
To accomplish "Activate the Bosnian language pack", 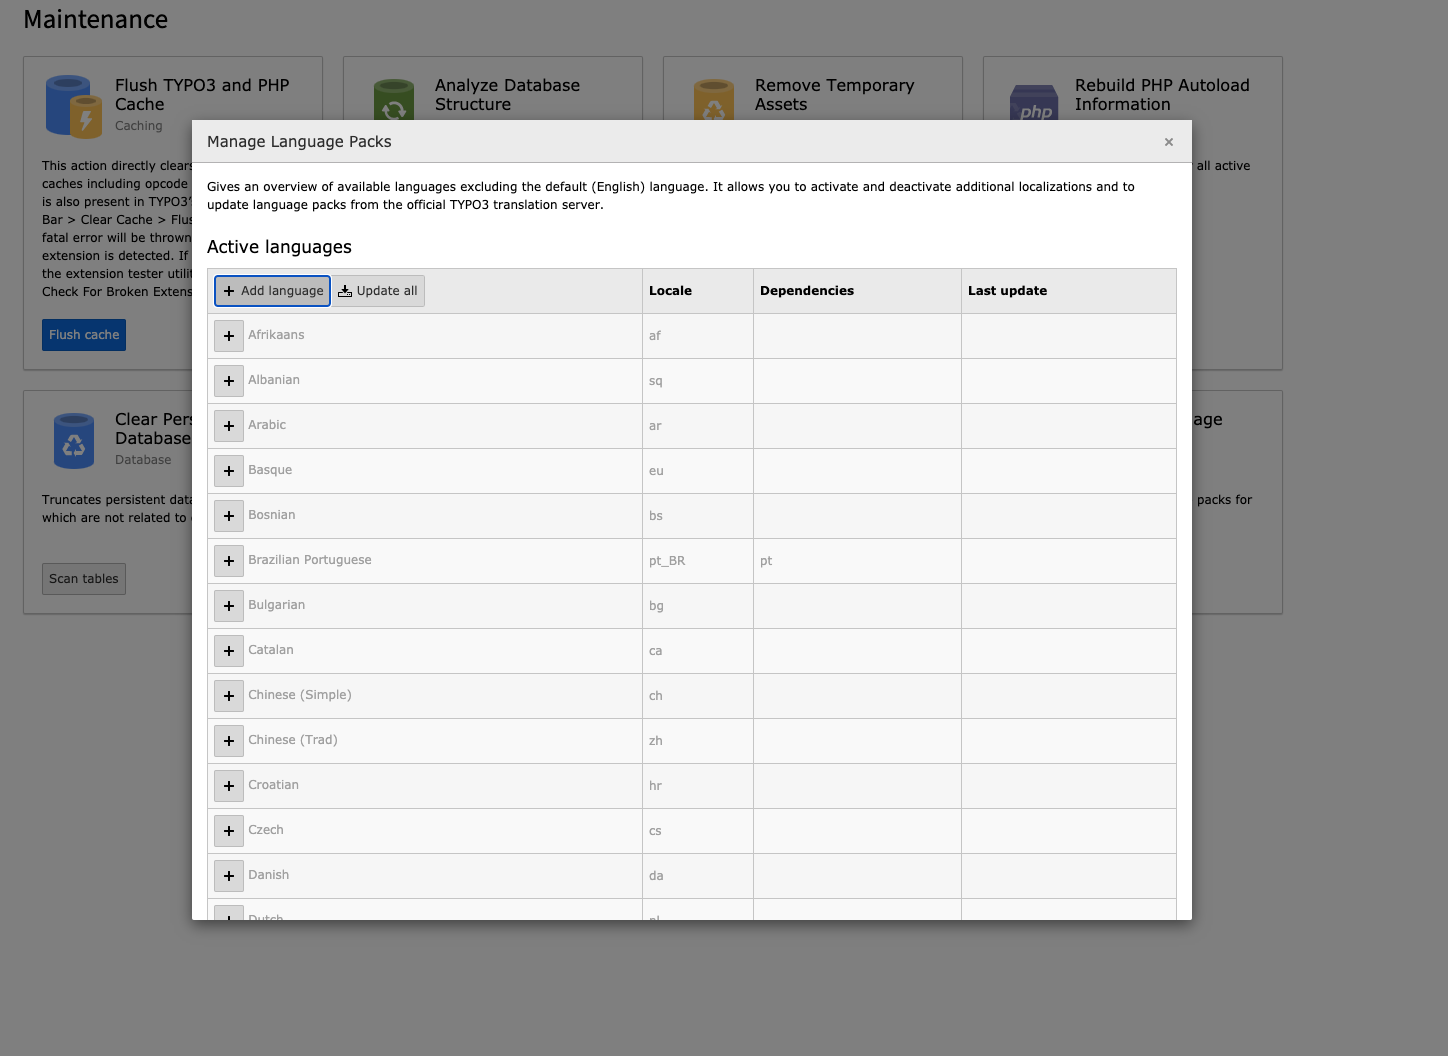I will point(228,515).
